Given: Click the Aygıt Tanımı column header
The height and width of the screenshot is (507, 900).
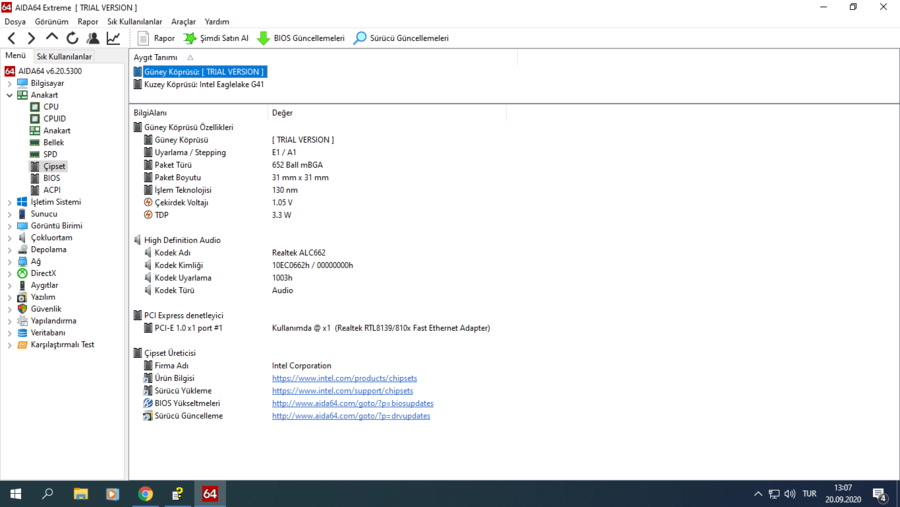Looking at the screenshot, I should pos(156,57).
